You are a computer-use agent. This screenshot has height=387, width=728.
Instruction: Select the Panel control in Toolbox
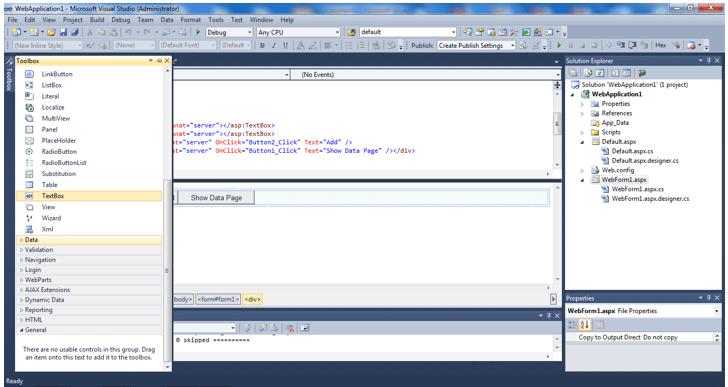pyautogui.click(x=89, y=129)
